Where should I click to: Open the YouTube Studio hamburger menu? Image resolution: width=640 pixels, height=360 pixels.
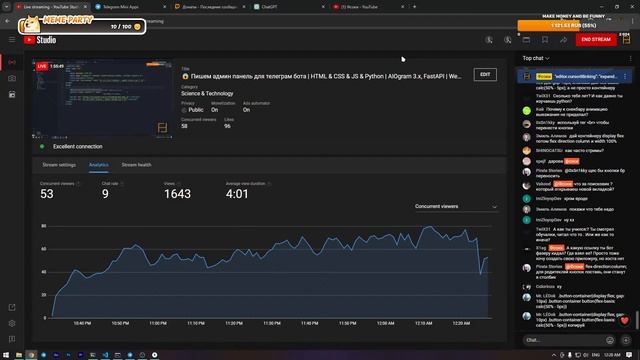[12, 40]
